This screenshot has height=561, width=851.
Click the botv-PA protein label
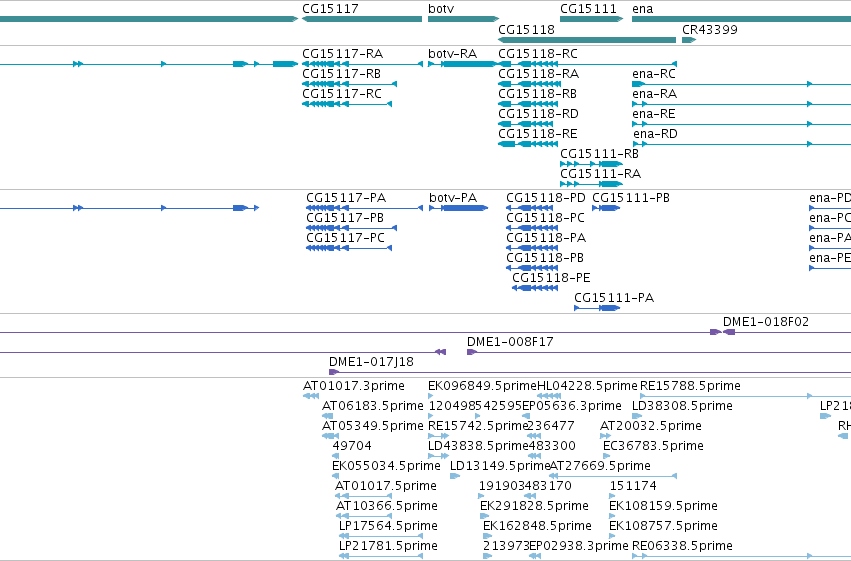coord(453,198)
